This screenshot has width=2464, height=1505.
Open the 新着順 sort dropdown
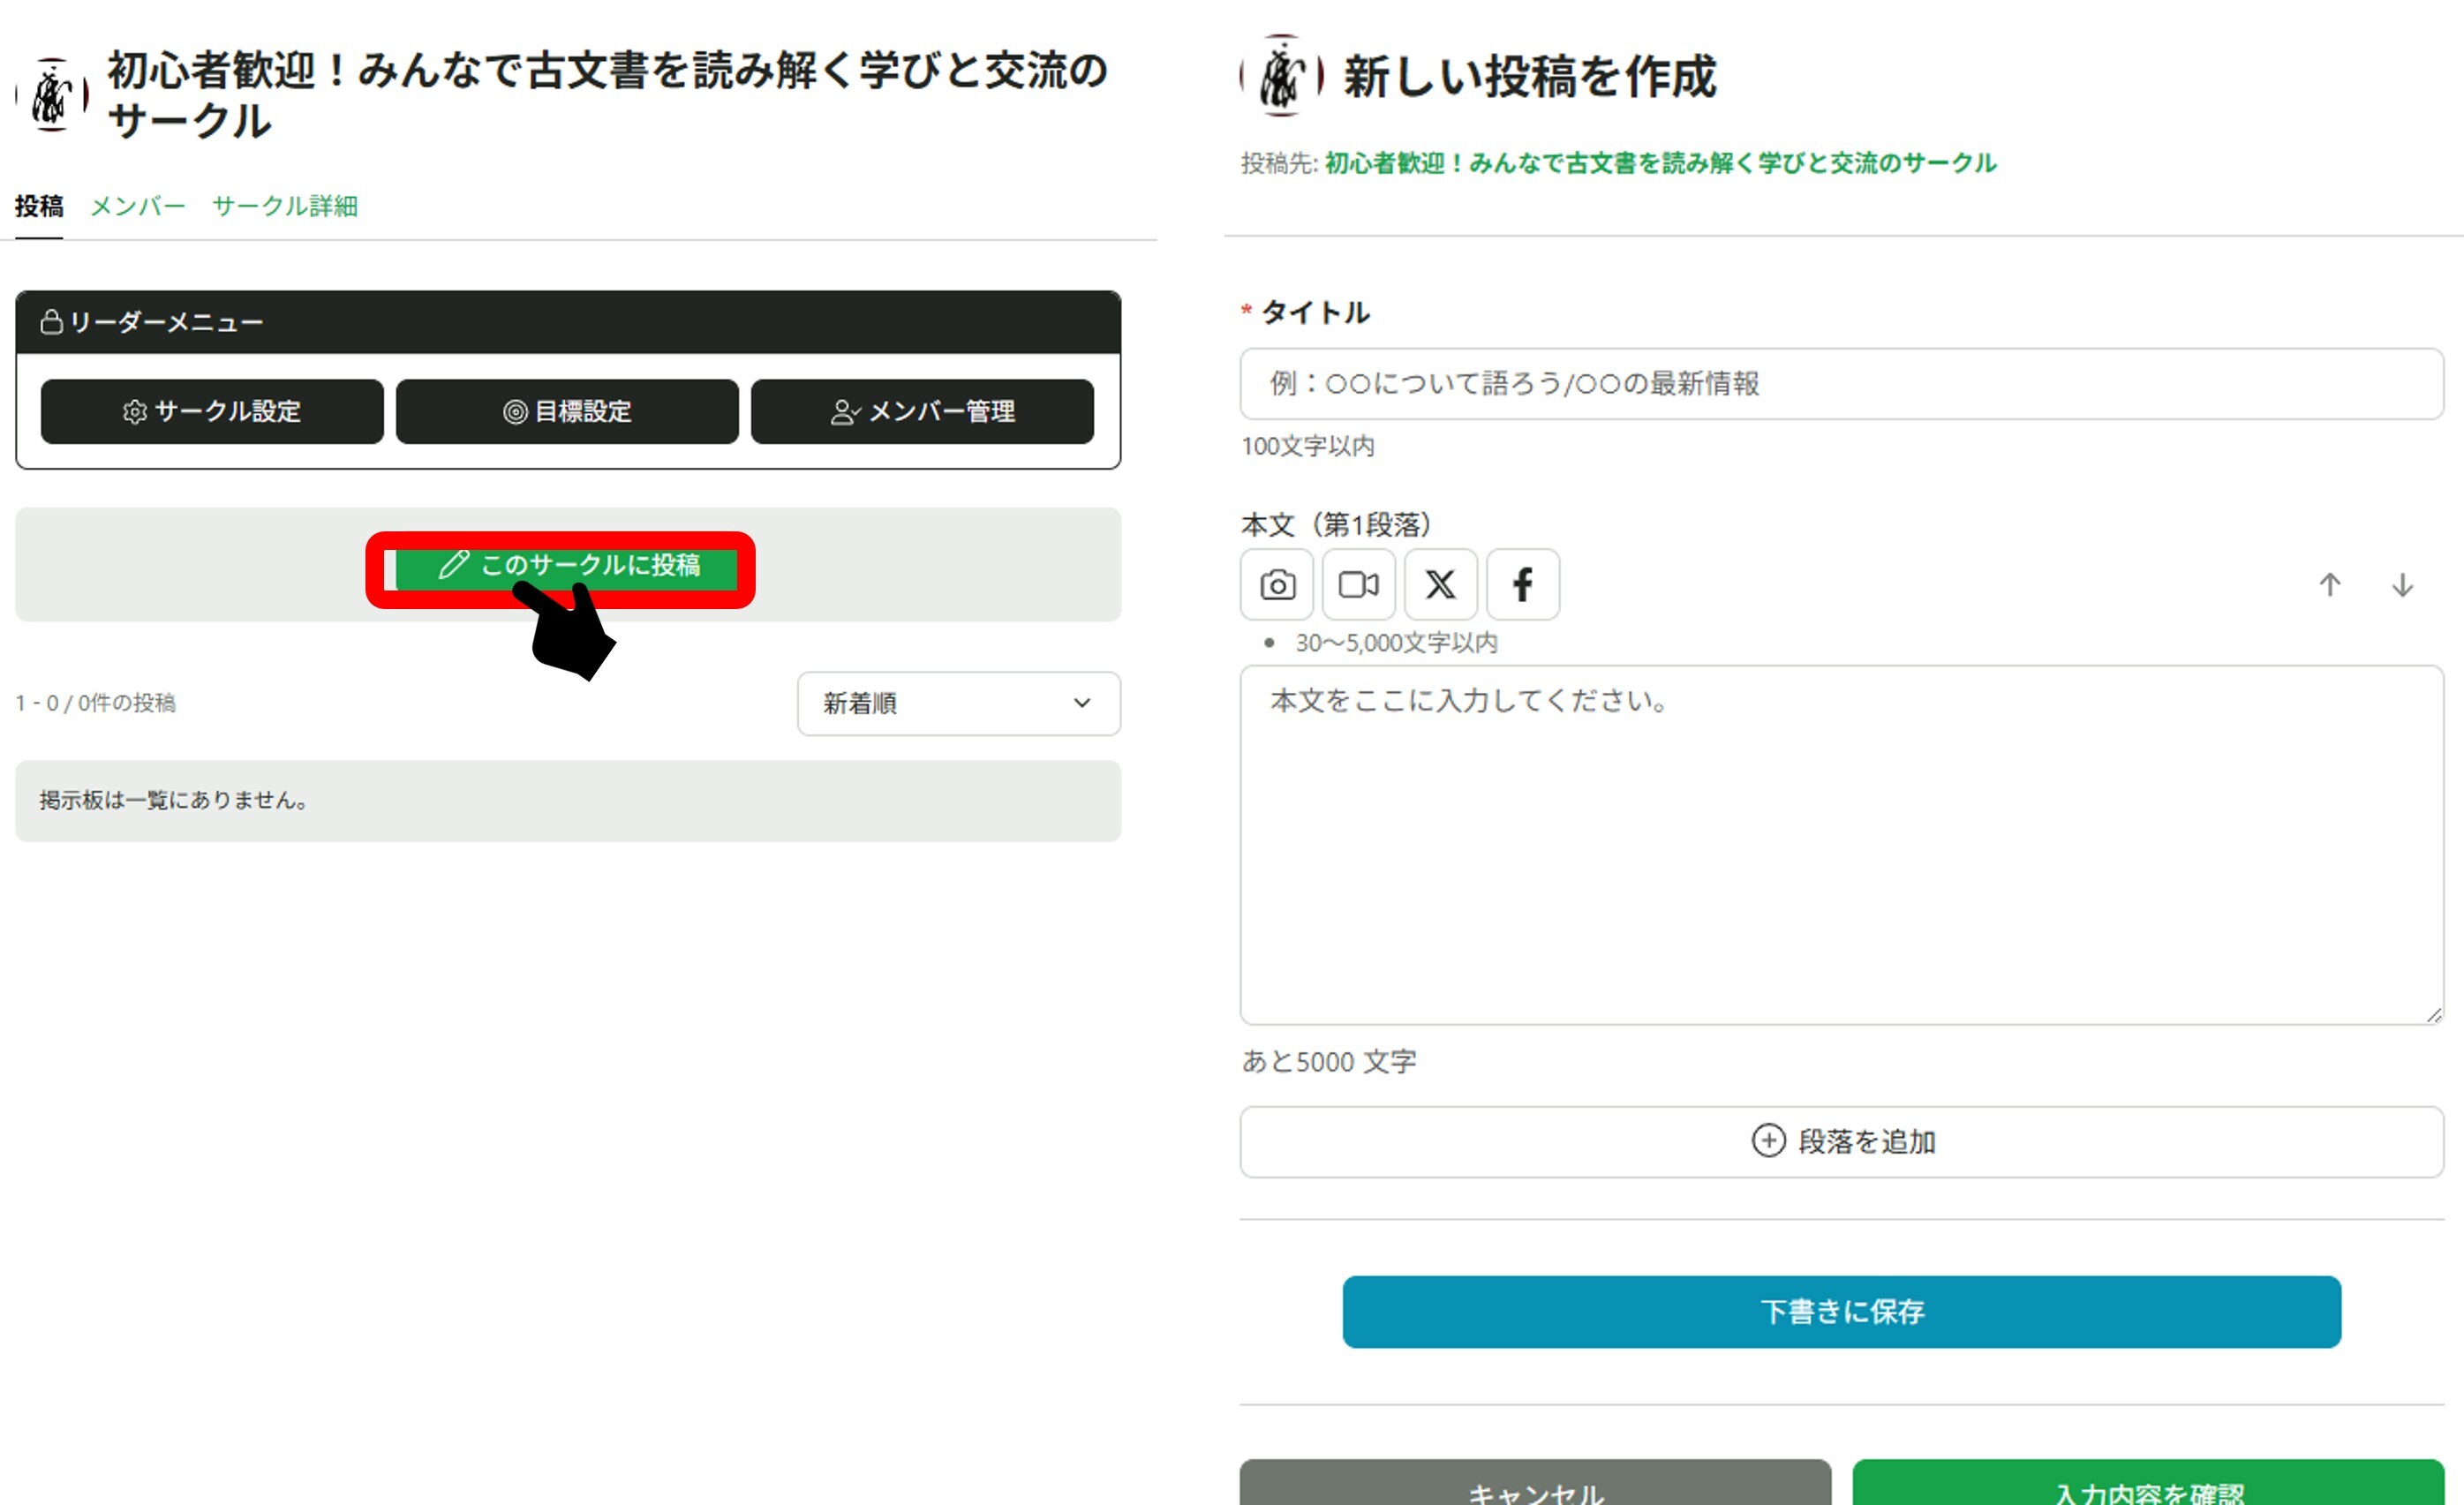958,703
